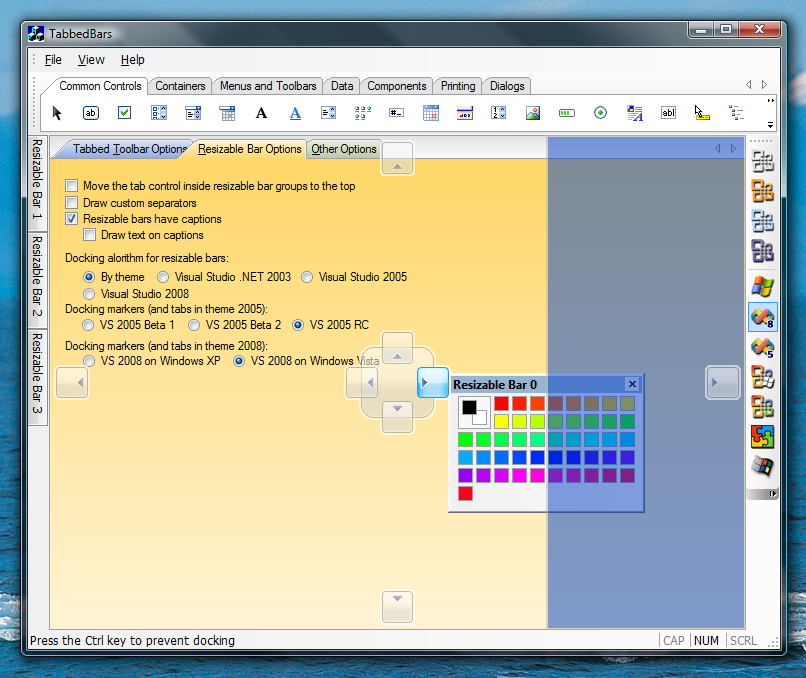Choose VS 2005 RC markers
This screenshot has height=678, width=806.
298,325
